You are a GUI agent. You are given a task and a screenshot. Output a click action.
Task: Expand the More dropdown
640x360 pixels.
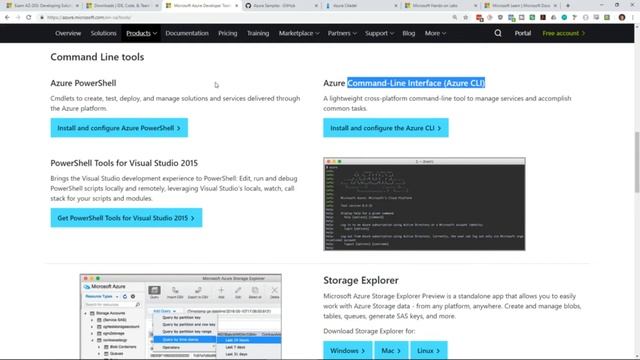point(435,33)
